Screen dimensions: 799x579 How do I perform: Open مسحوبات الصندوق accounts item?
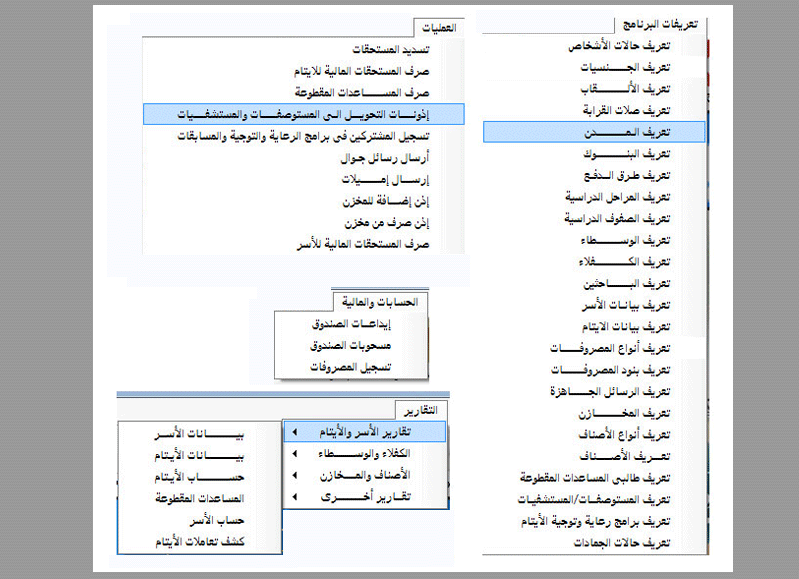point(351,346)
